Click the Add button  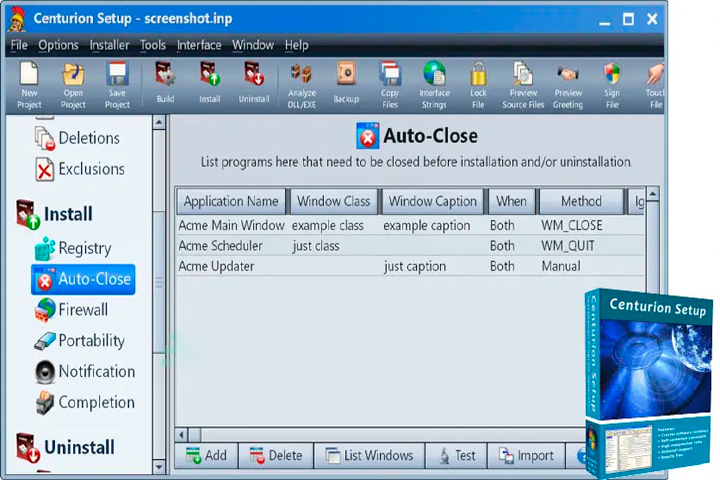[207, 456]
